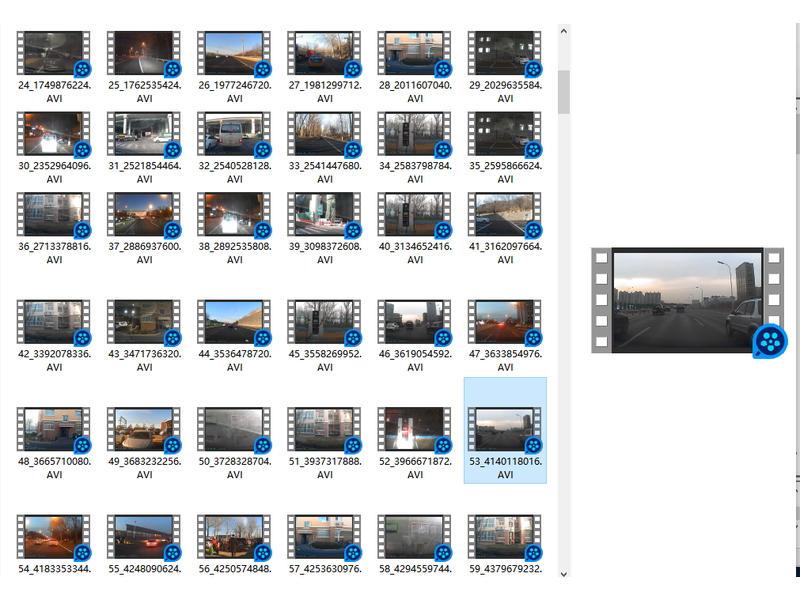800x600 pixels.
Task: Click the file list scrollbar thumb
Action: tap(564, 92)
